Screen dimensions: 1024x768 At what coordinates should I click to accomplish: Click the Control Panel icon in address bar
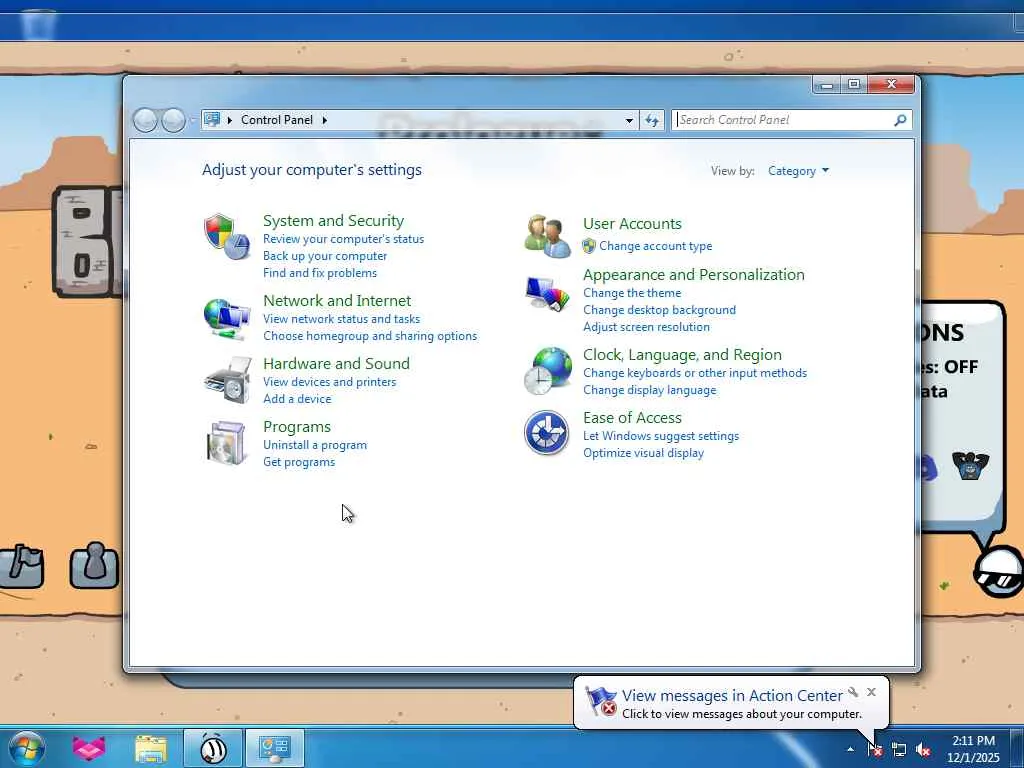pos(212,120)
